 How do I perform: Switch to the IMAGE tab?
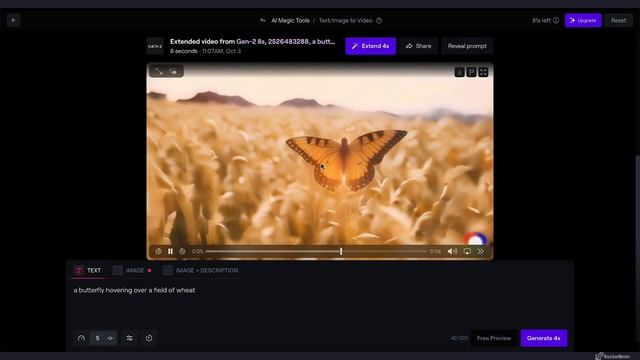click(132, 270)
